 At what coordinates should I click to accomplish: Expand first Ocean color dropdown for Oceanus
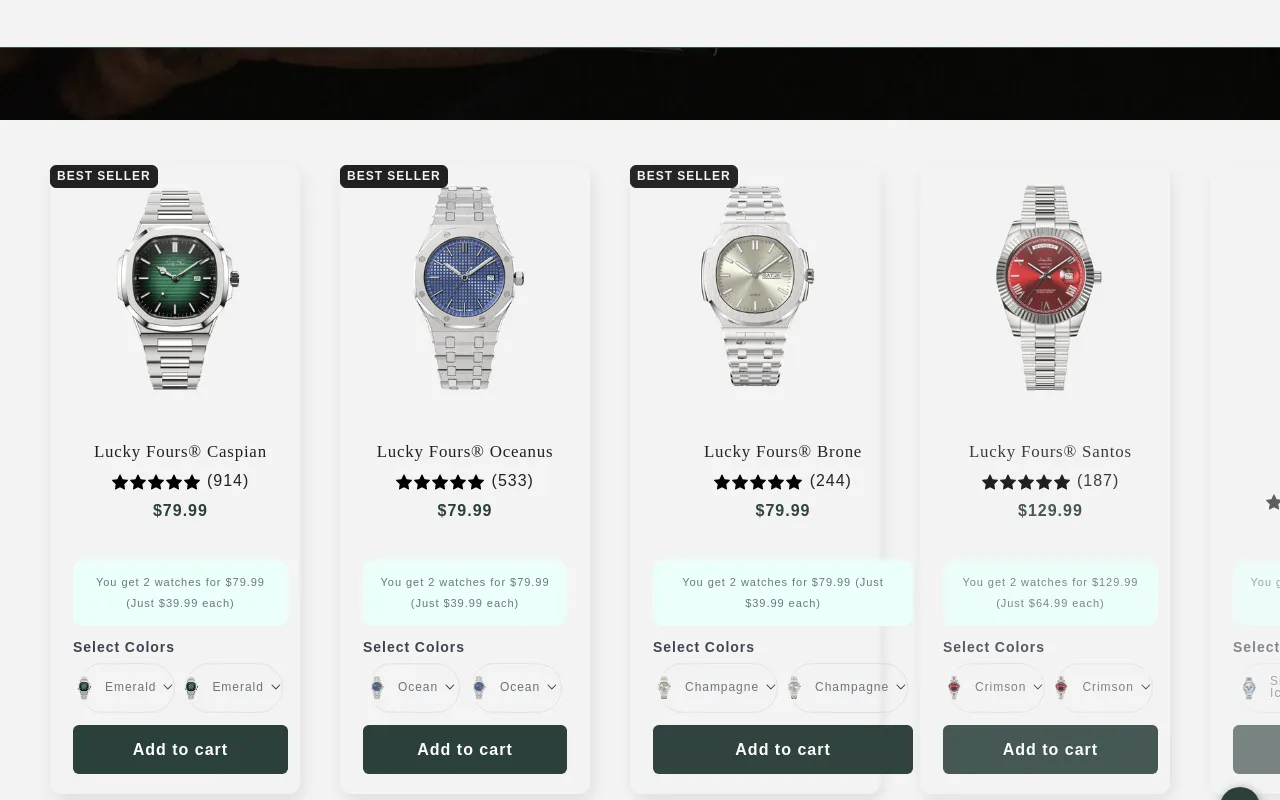(413, 687)
